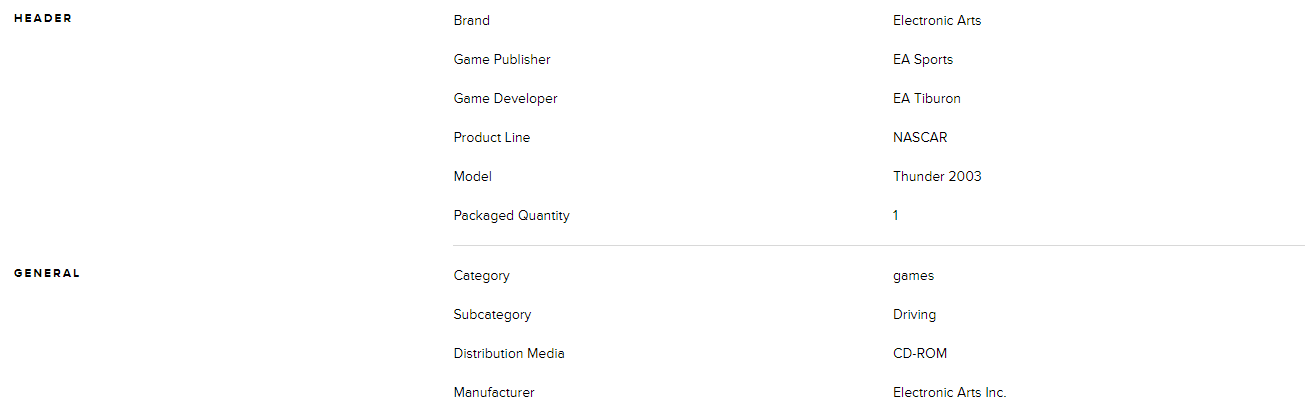Click the Product Line label

pos(491,137)
